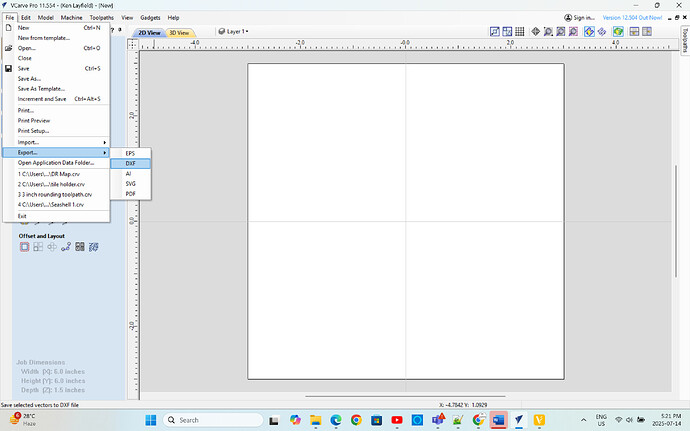Click the Save floppy disk icon

8,69
